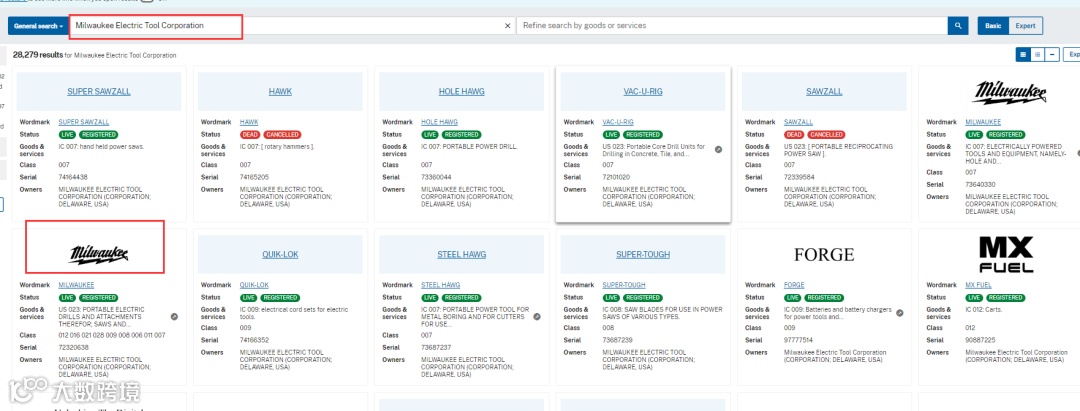Screen dimensions: 1080x411
Task: Open the SUPER SAWZALL card title link
Action: (x=98, y=92)
